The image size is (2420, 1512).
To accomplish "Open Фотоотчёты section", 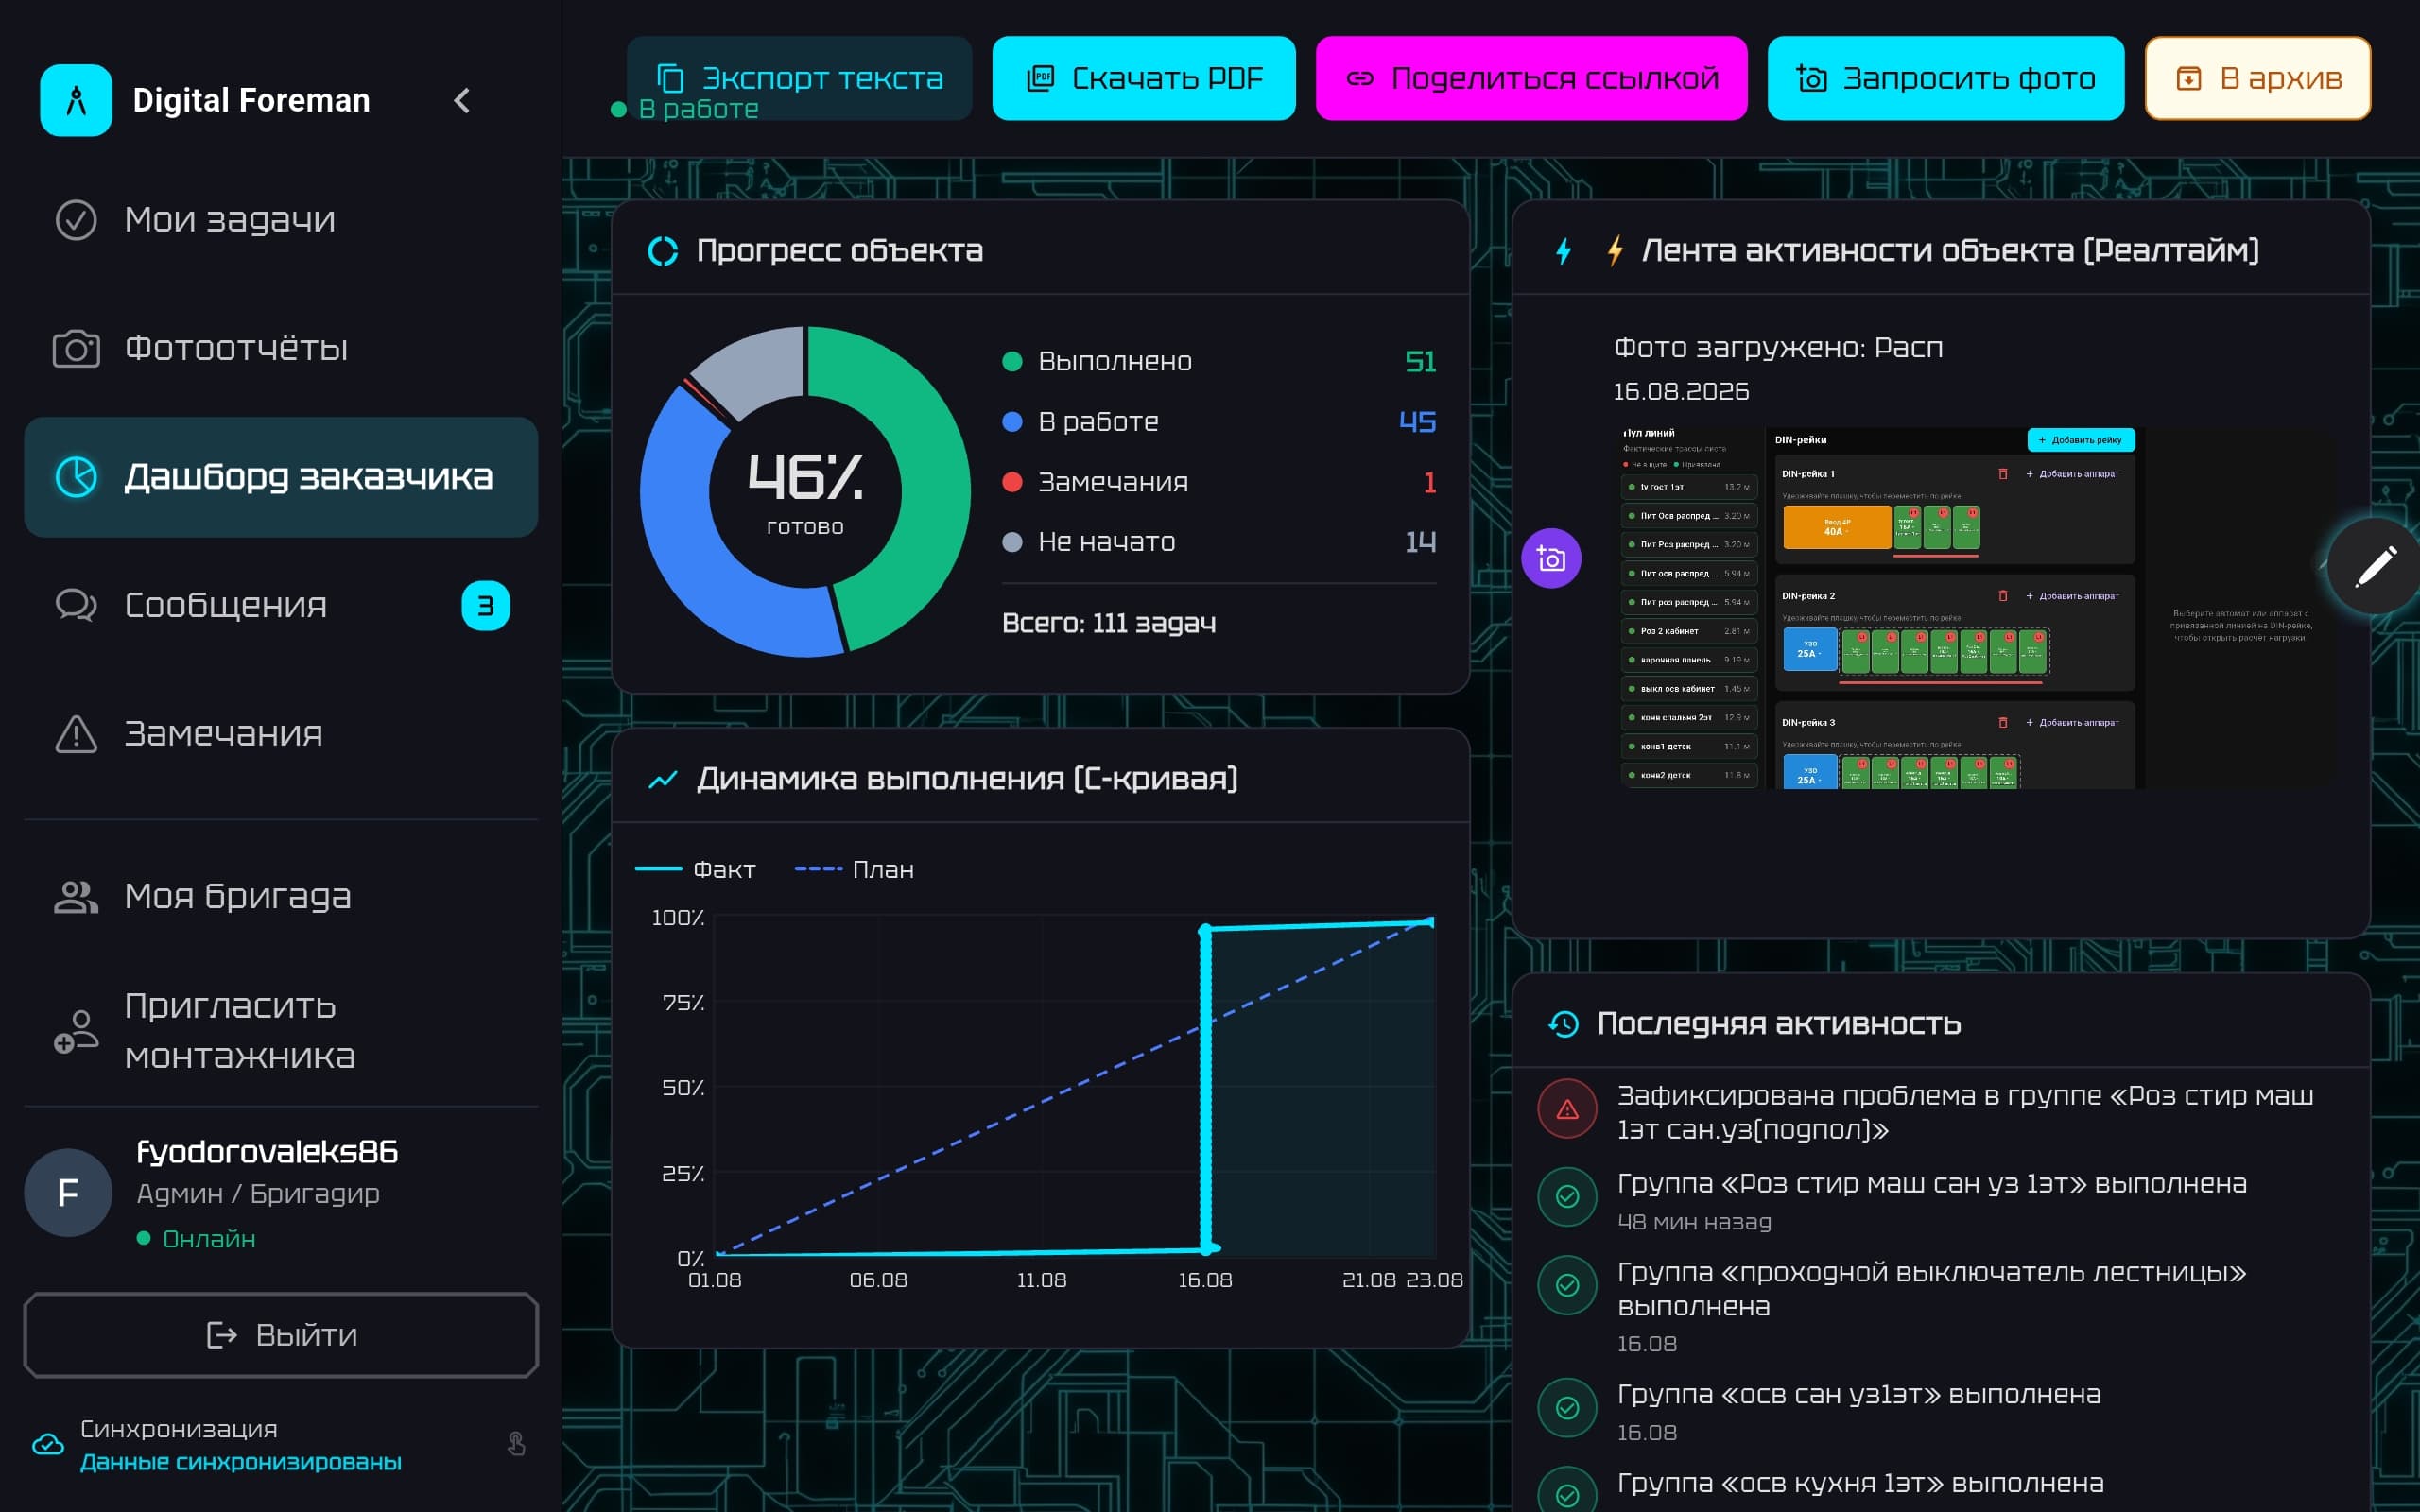I will [281, 348].
